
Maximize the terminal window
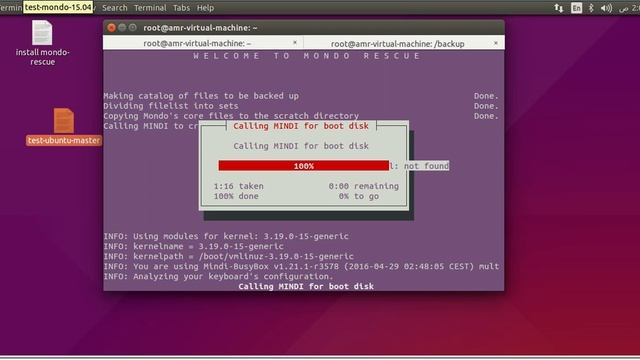coord(133,28)
